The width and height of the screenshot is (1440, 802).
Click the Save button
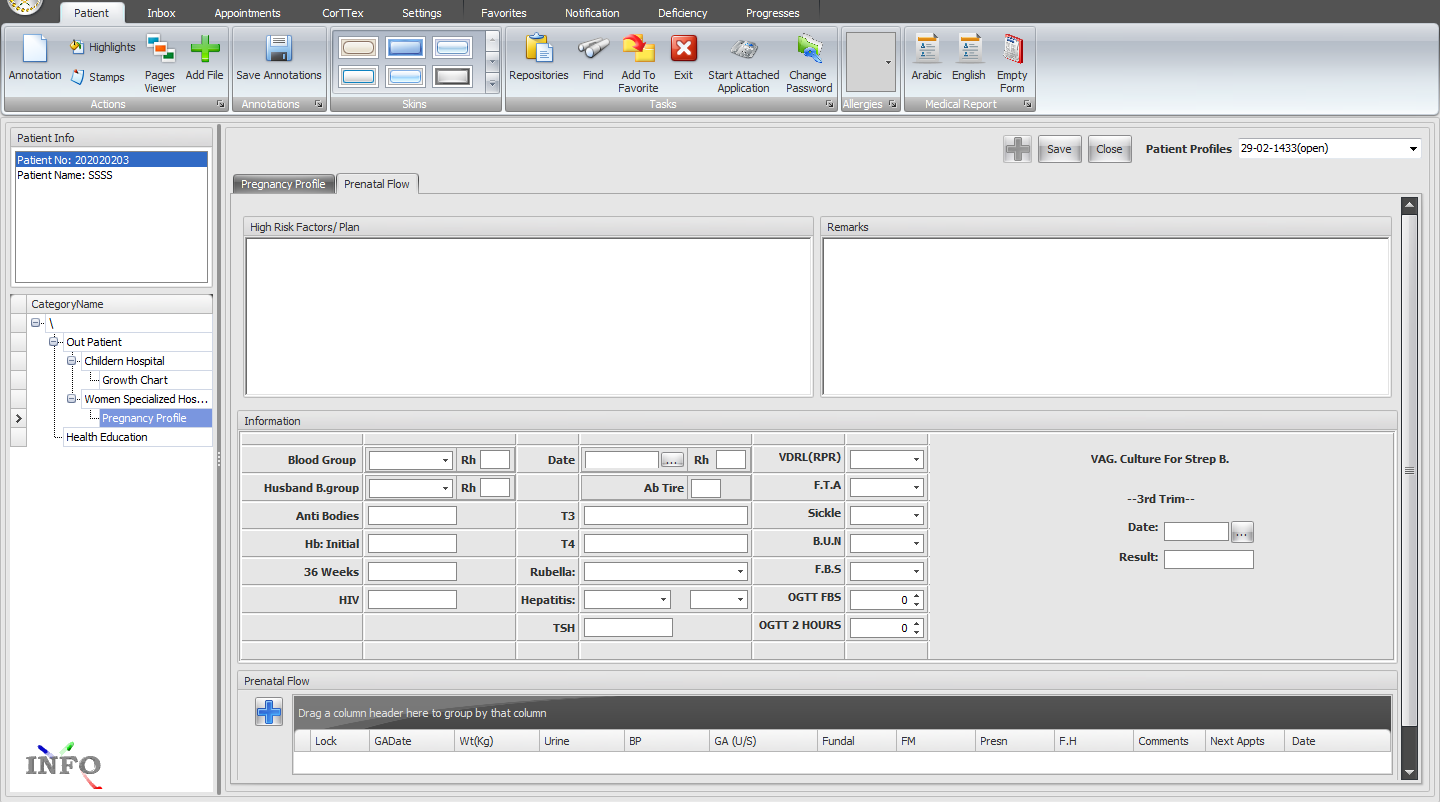[1059, 149]
